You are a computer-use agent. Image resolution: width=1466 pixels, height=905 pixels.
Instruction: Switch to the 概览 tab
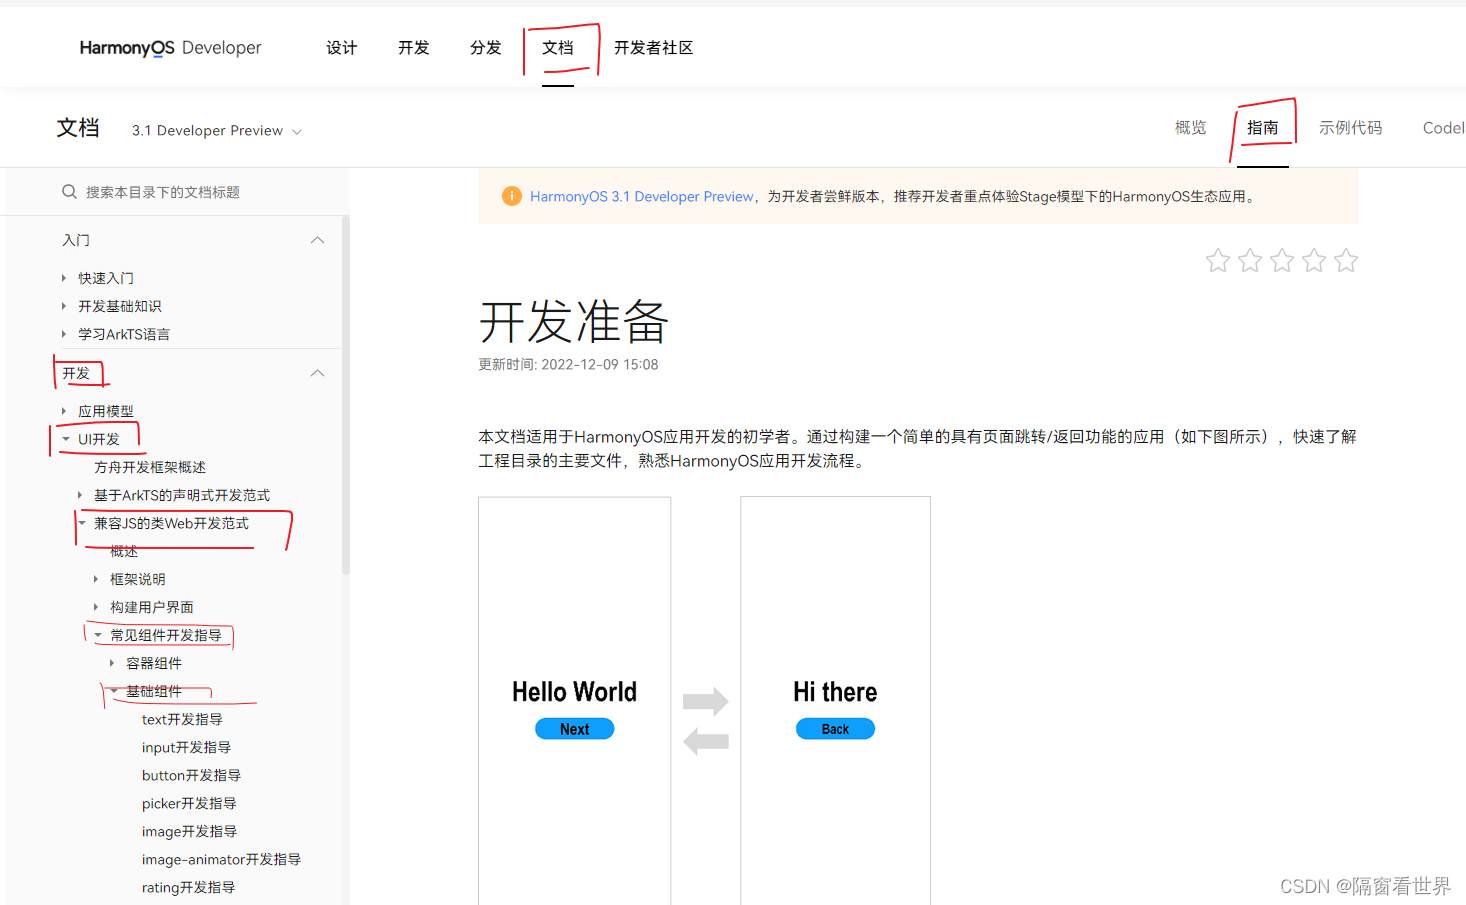pyautogui.click(x=1190, y=128)
